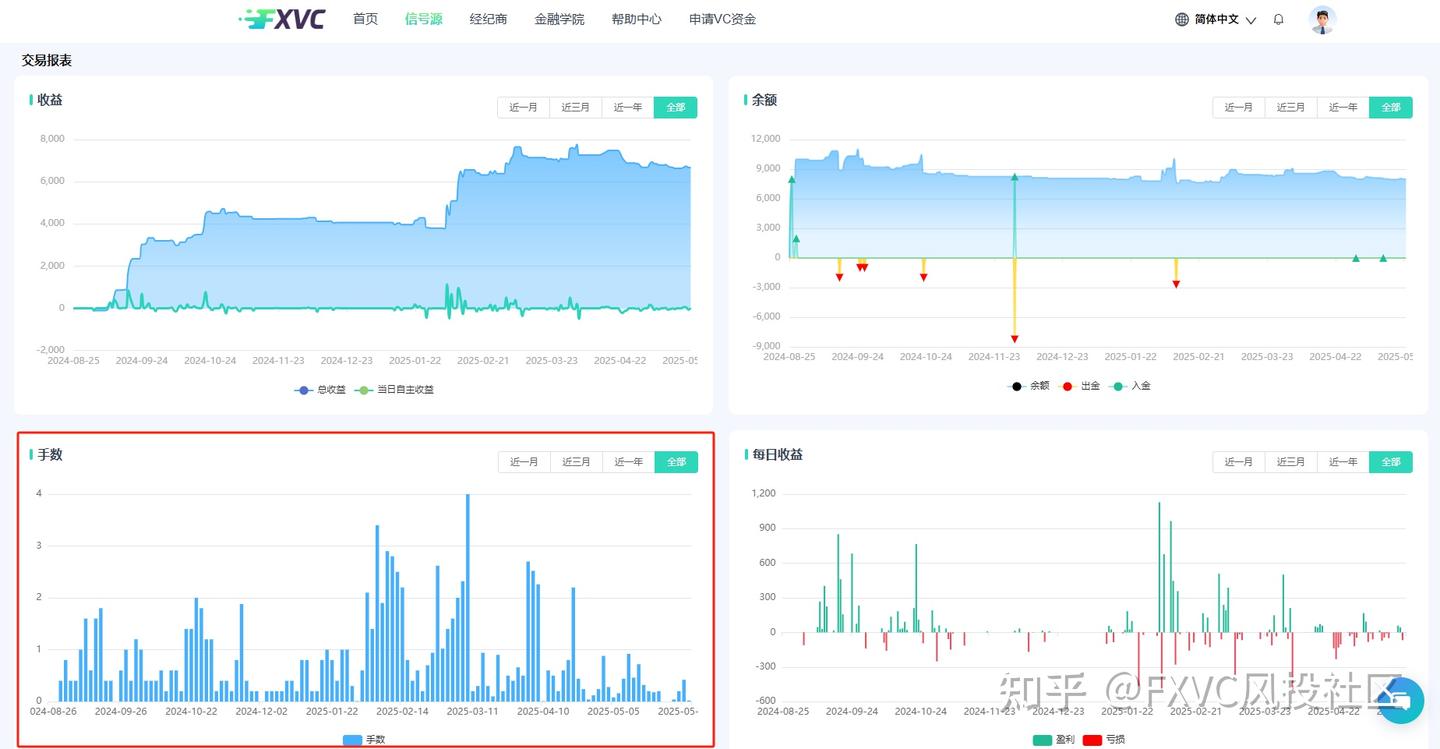The width and height of the screenshot is (1440, 749).
Task: Select 近三月 in 余额 chart
Action: click(x=1291, y=107)
